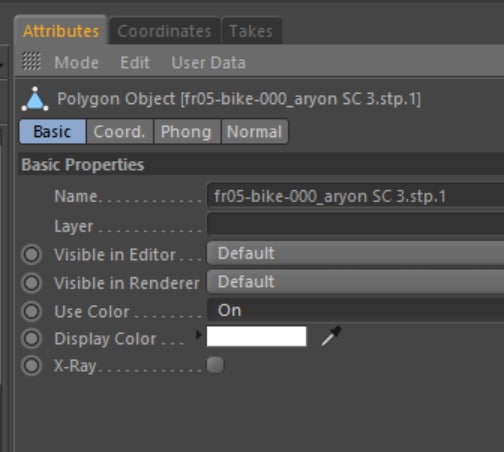Select the Basic properties tab
This screenshot has height=452, width=504.
(x=52, y=132)
